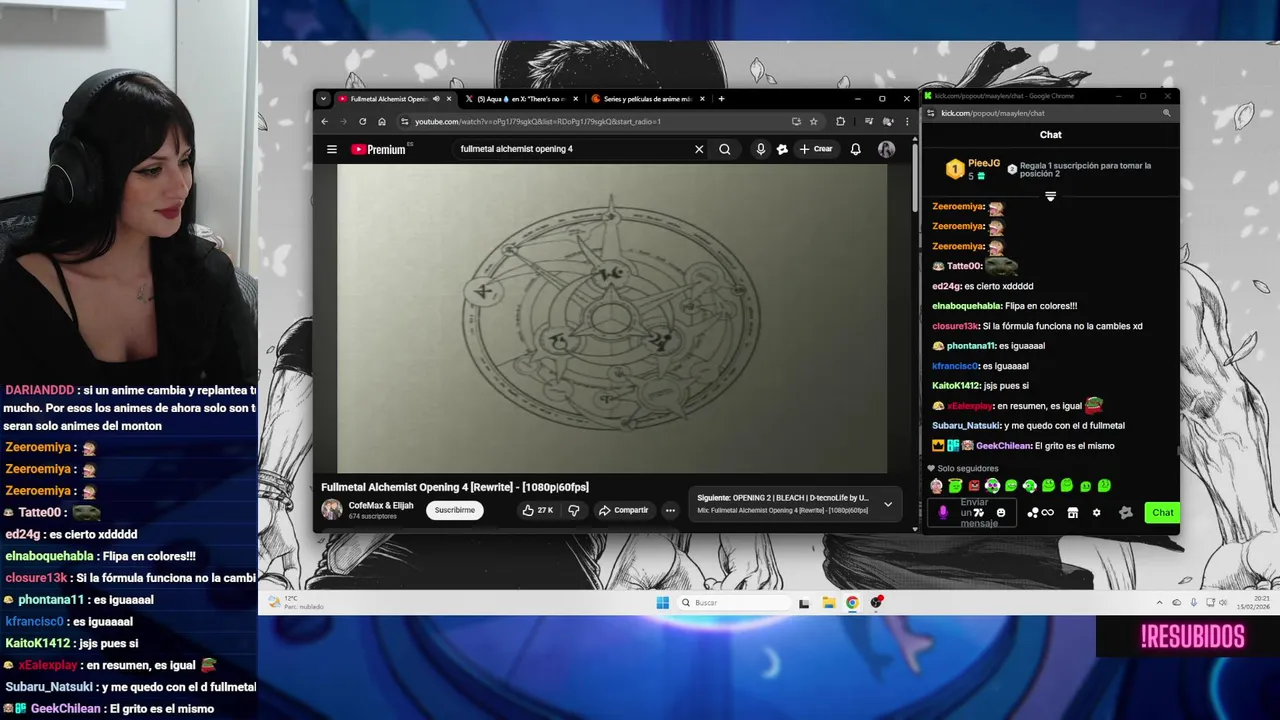Screen dimensions: 1280x720
Task: Collapse the Kick chat leaderboard handle
Action: tap(1050, 196)
